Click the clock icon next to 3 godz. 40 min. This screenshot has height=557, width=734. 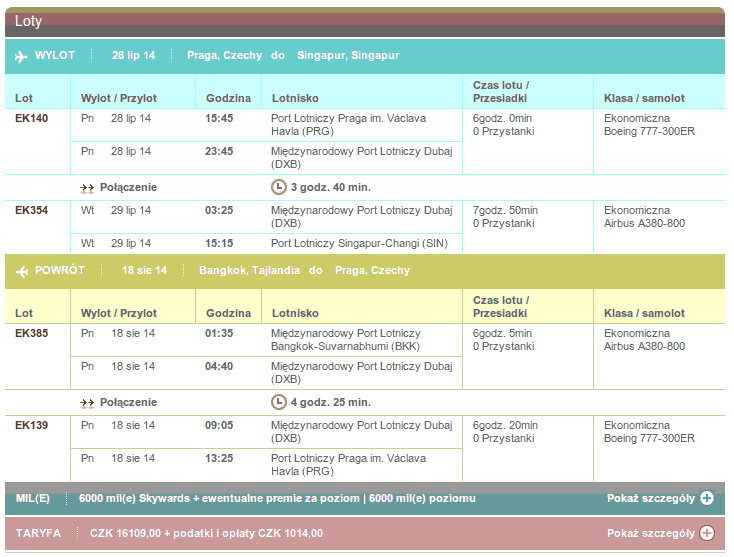coord(279,187)
